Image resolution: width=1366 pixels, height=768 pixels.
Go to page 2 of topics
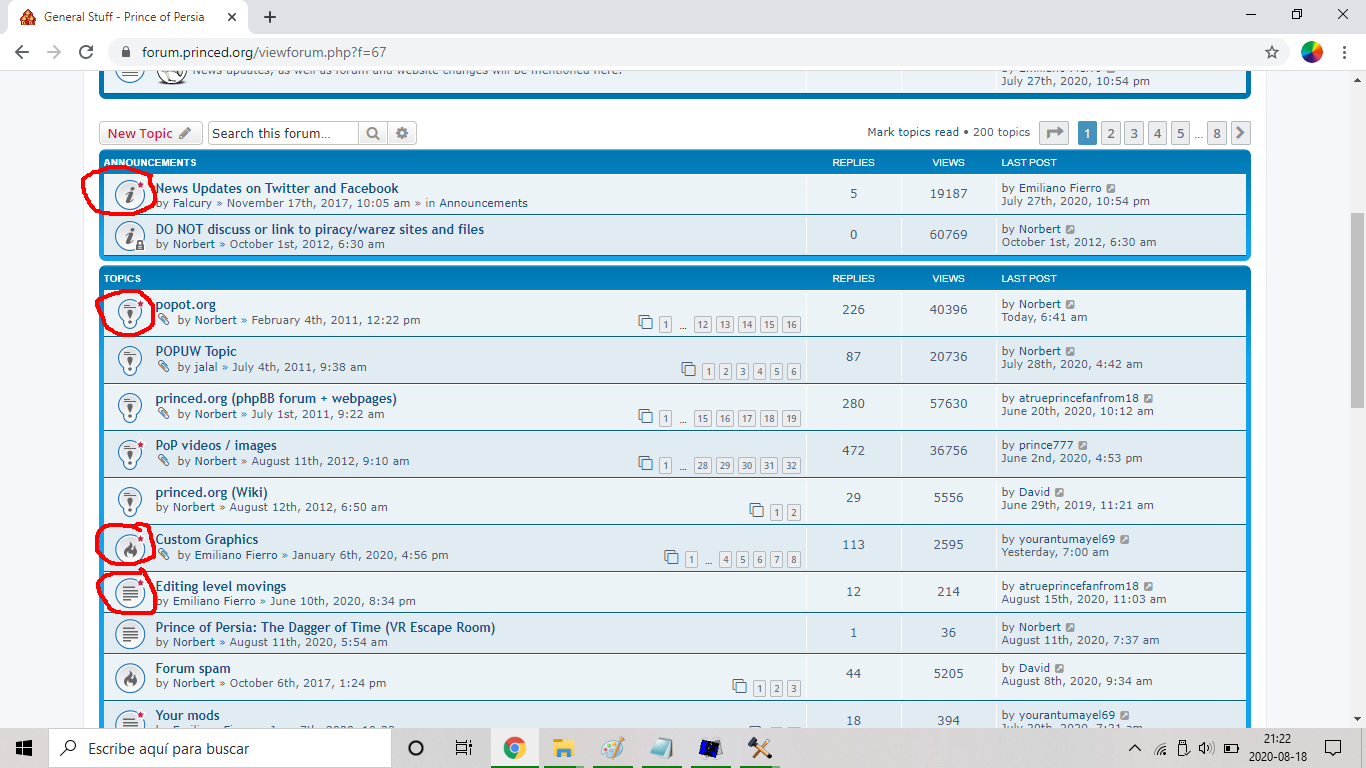[x=1110, y=133]
